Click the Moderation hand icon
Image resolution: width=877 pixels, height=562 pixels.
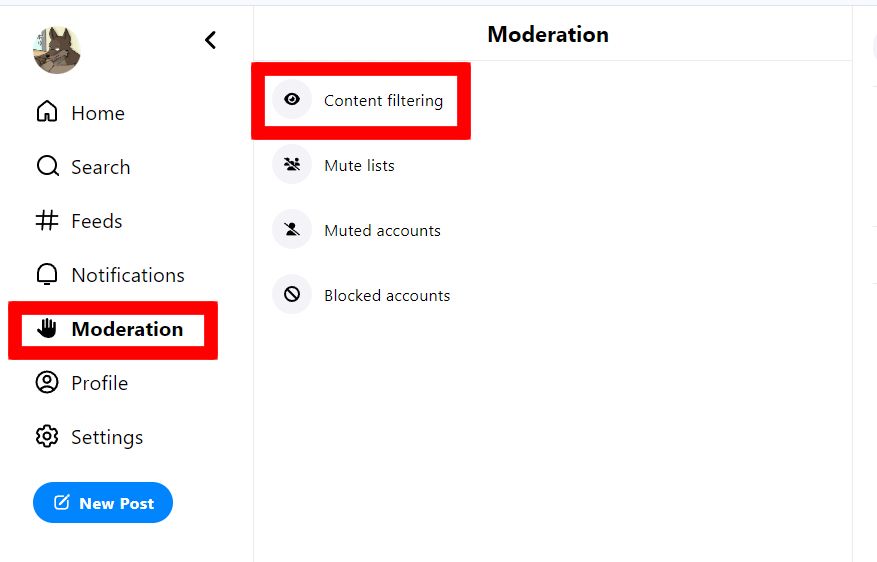click(x=47, y=328)
